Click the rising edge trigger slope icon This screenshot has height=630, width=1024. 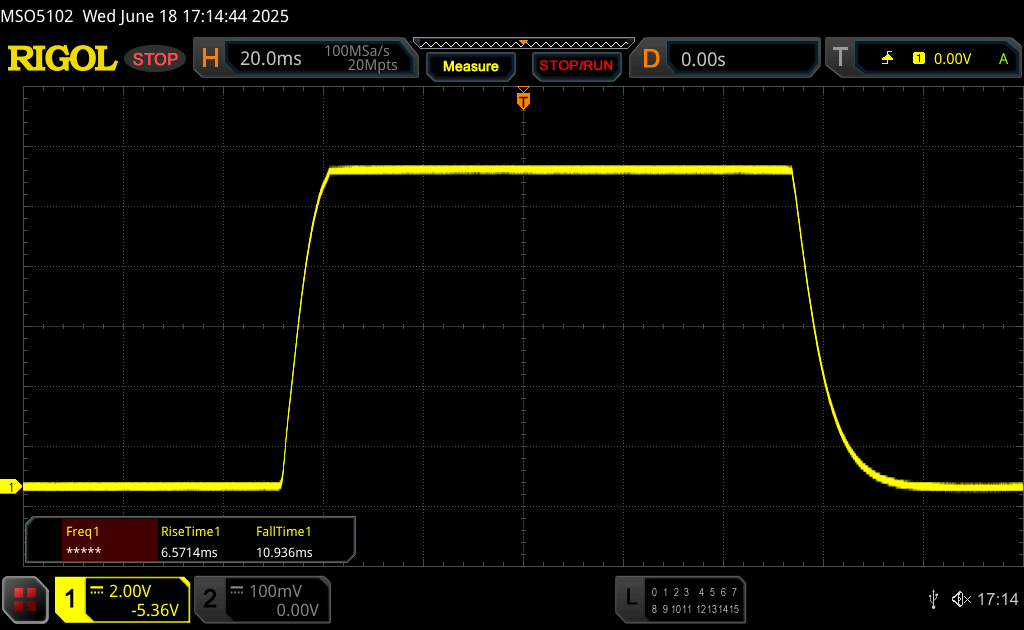coord(887,59)
